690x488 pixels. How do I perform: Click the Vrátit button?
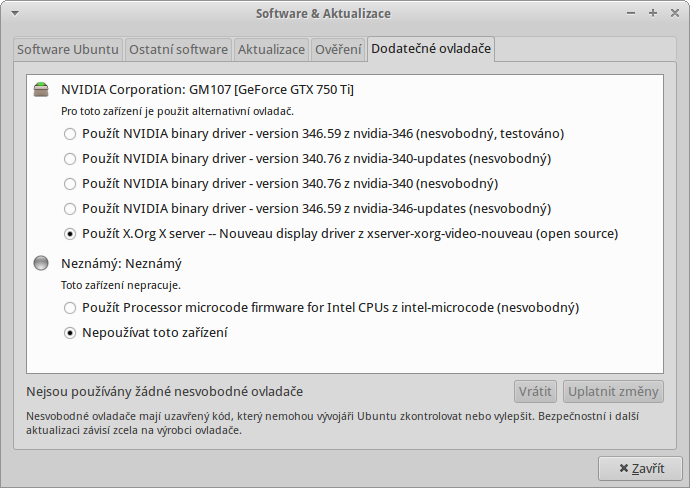(535, 391)
